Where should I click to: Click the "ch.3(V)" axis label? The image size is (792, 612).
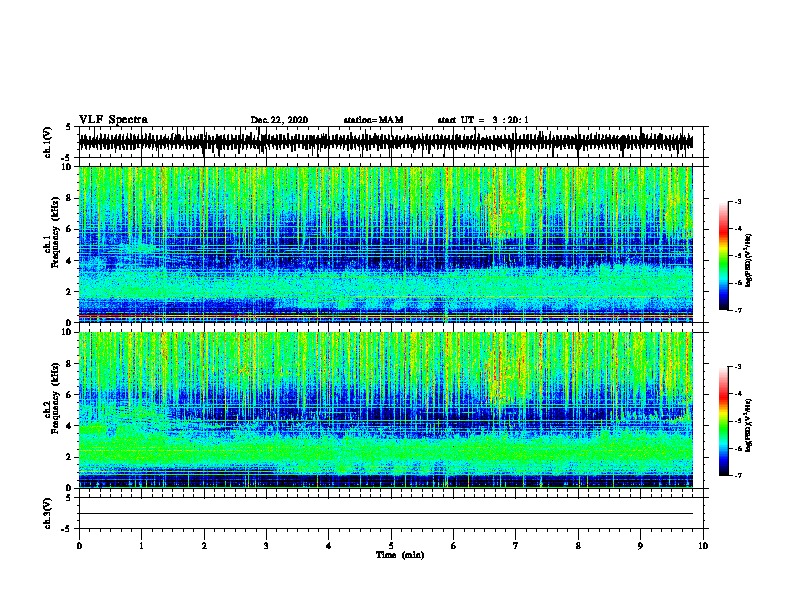coord(47,513)
